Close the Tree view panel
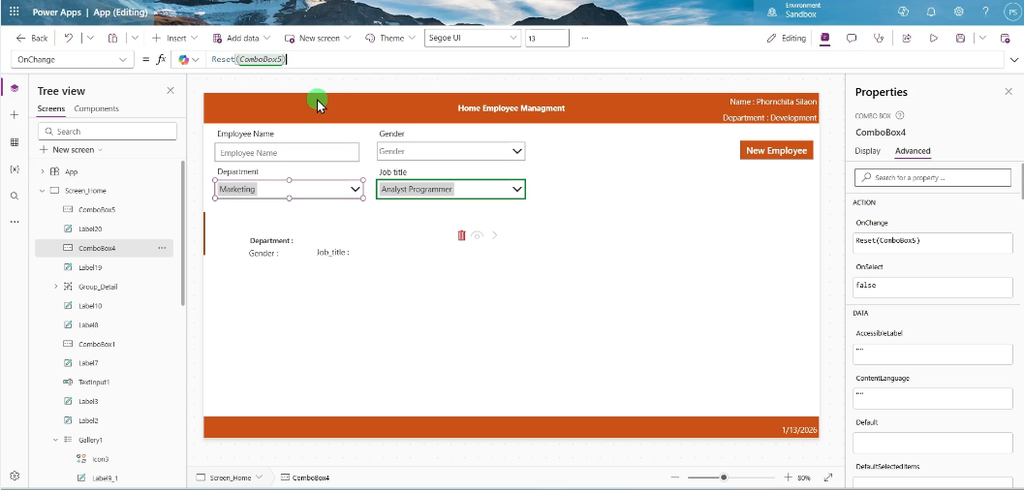The height and width of the screenshot is (490, 1024). 170,91
